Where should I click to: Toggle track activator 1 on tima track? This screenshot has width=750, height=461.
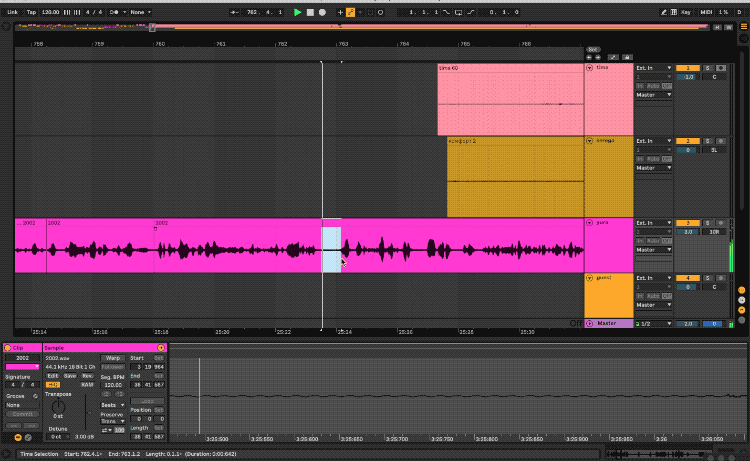click(688, 68)
